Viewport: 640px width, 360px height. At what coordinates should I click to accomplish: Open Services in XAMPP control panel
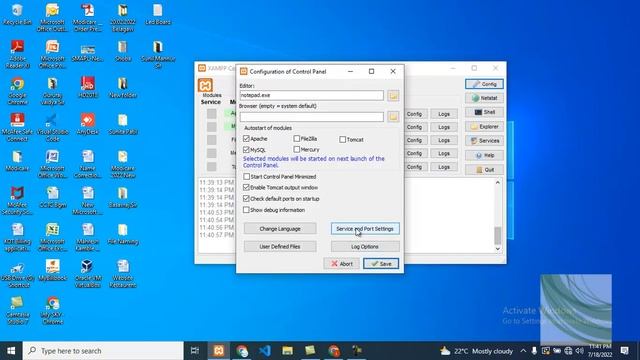(x=484, y=141)
